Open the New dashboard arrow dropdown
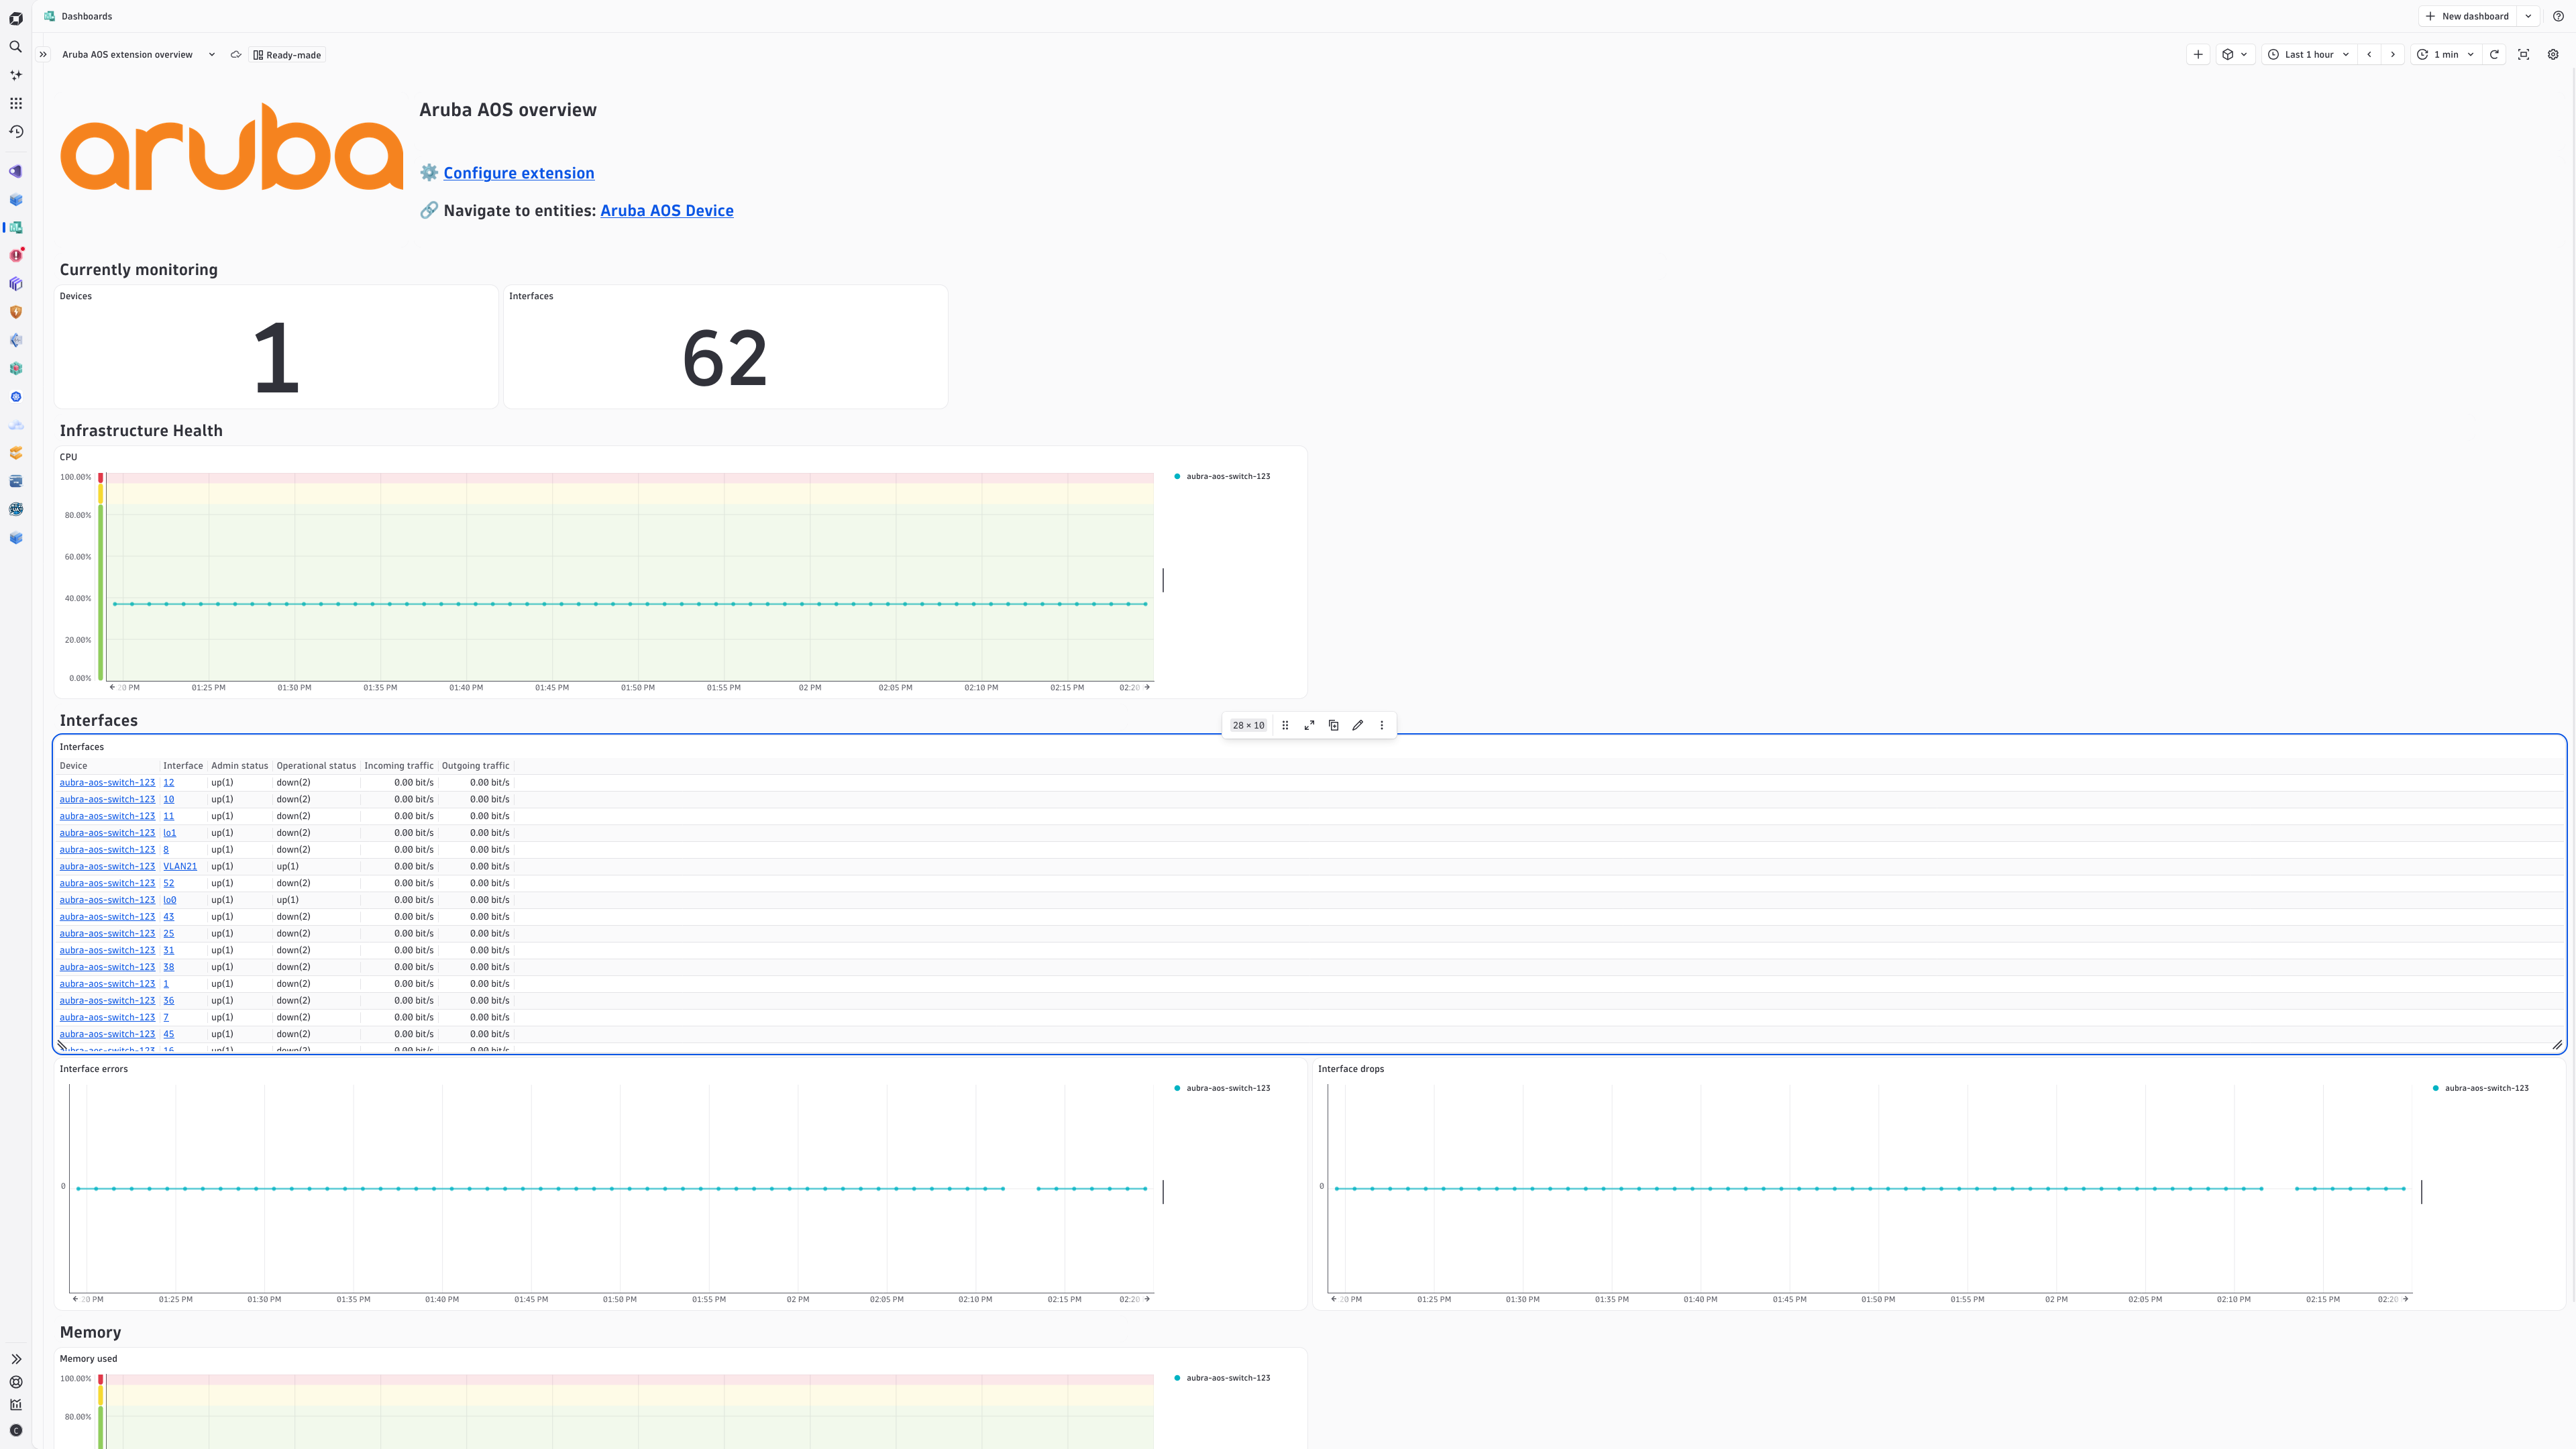 2528,16
